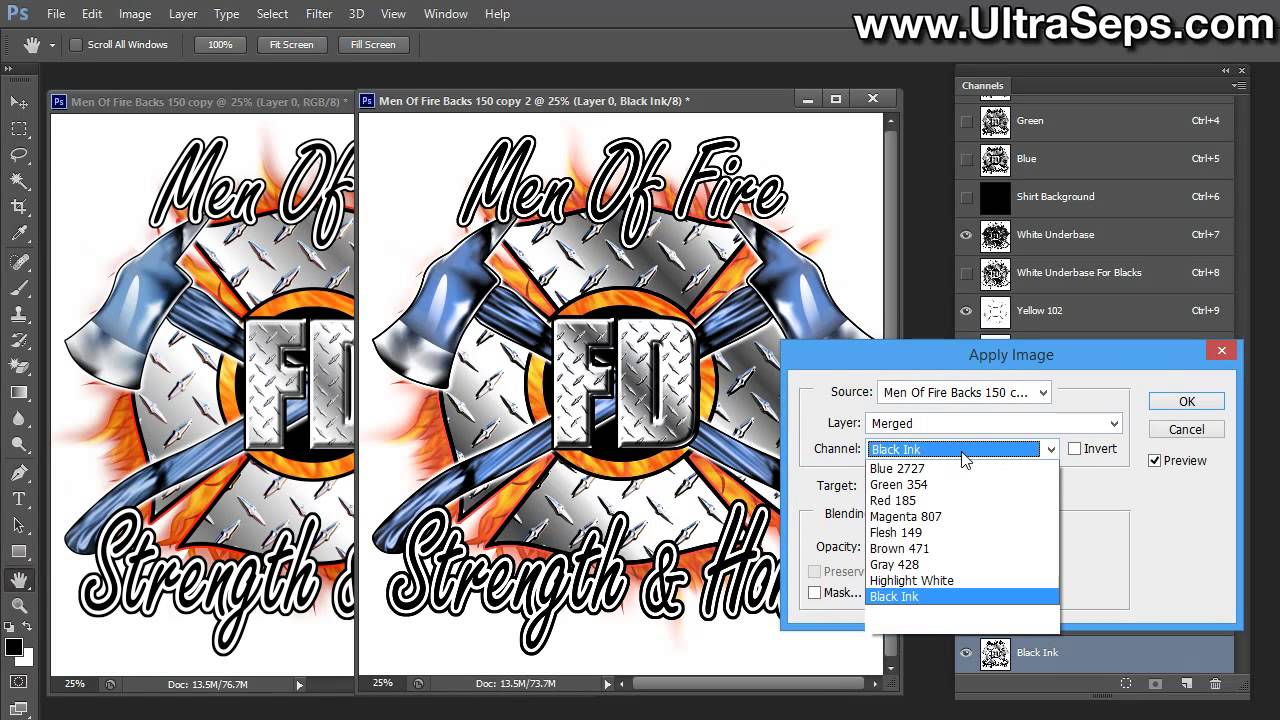Select the Dodge tool
Image resolution: width=1280 pixels, height=720 pixels.
18,445
